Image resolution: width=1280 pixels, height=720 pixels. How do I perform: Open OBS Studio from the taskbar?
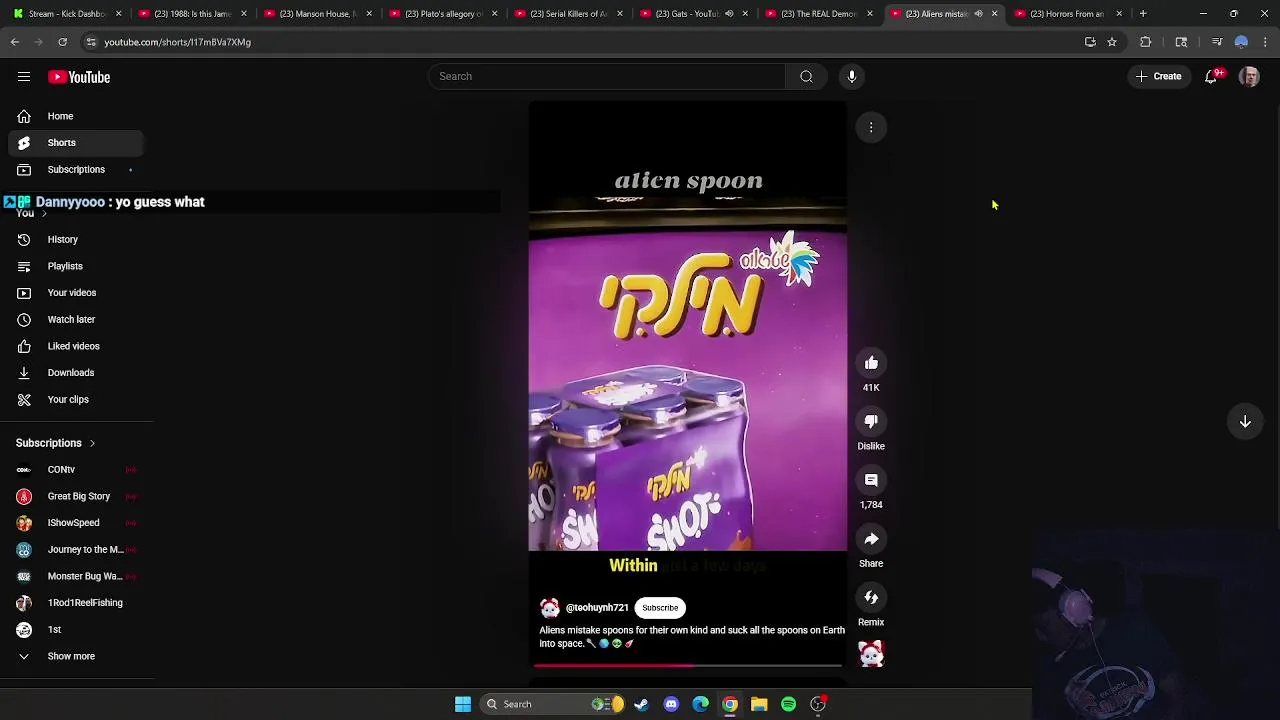pos(818,704)
